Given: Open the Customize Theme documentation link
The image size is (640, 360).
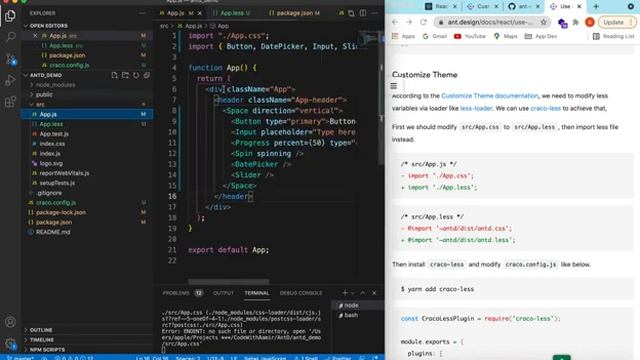Looking at the screenshot, I should pyautogui.click(x=490, y=96).
